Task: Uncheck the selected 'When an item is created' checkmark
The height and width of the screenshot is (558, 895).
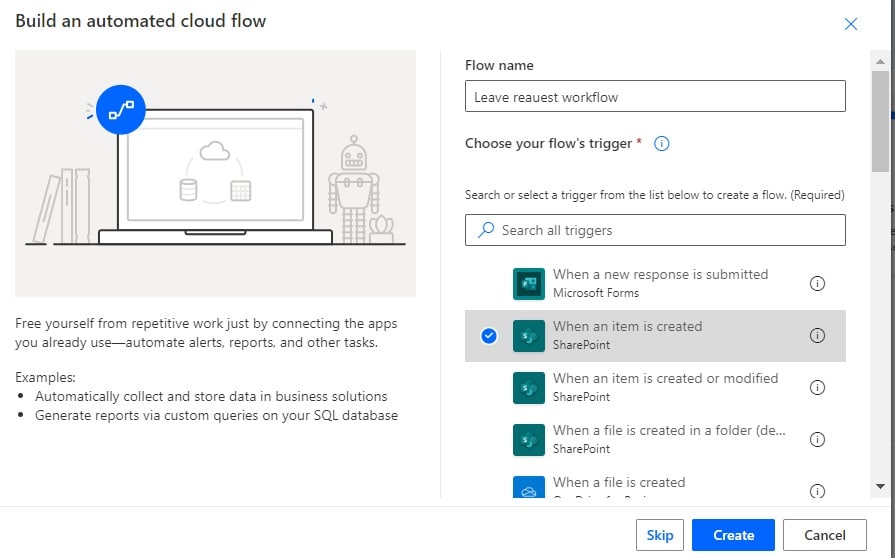Action: [x=489, y=335]
